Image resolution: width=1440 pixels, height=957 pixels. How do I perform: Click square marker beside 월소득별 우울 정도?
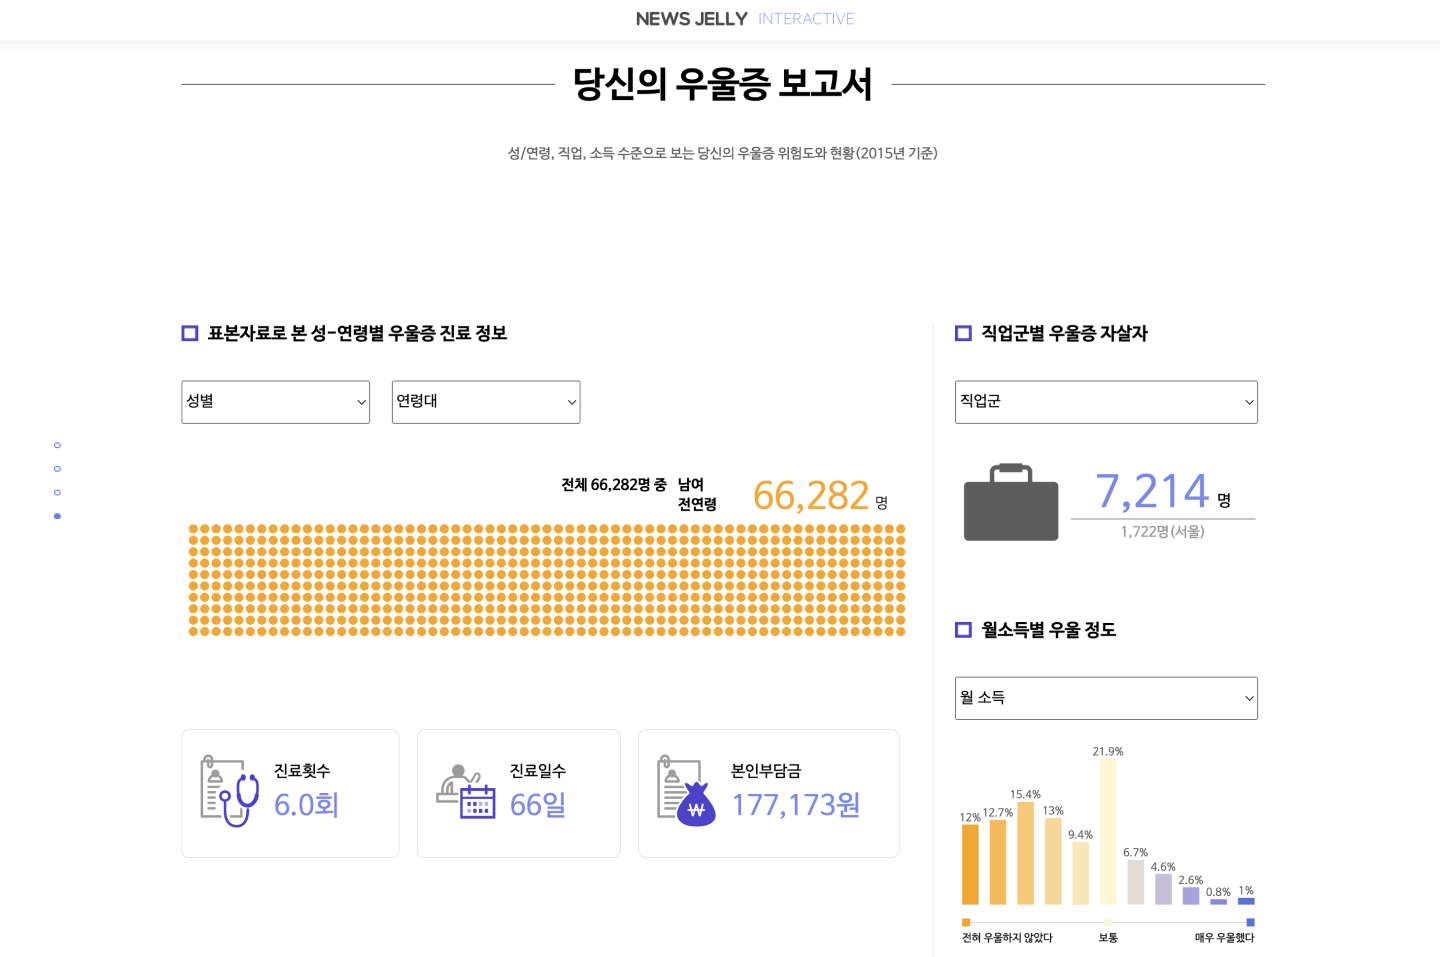tap(963, 630)
